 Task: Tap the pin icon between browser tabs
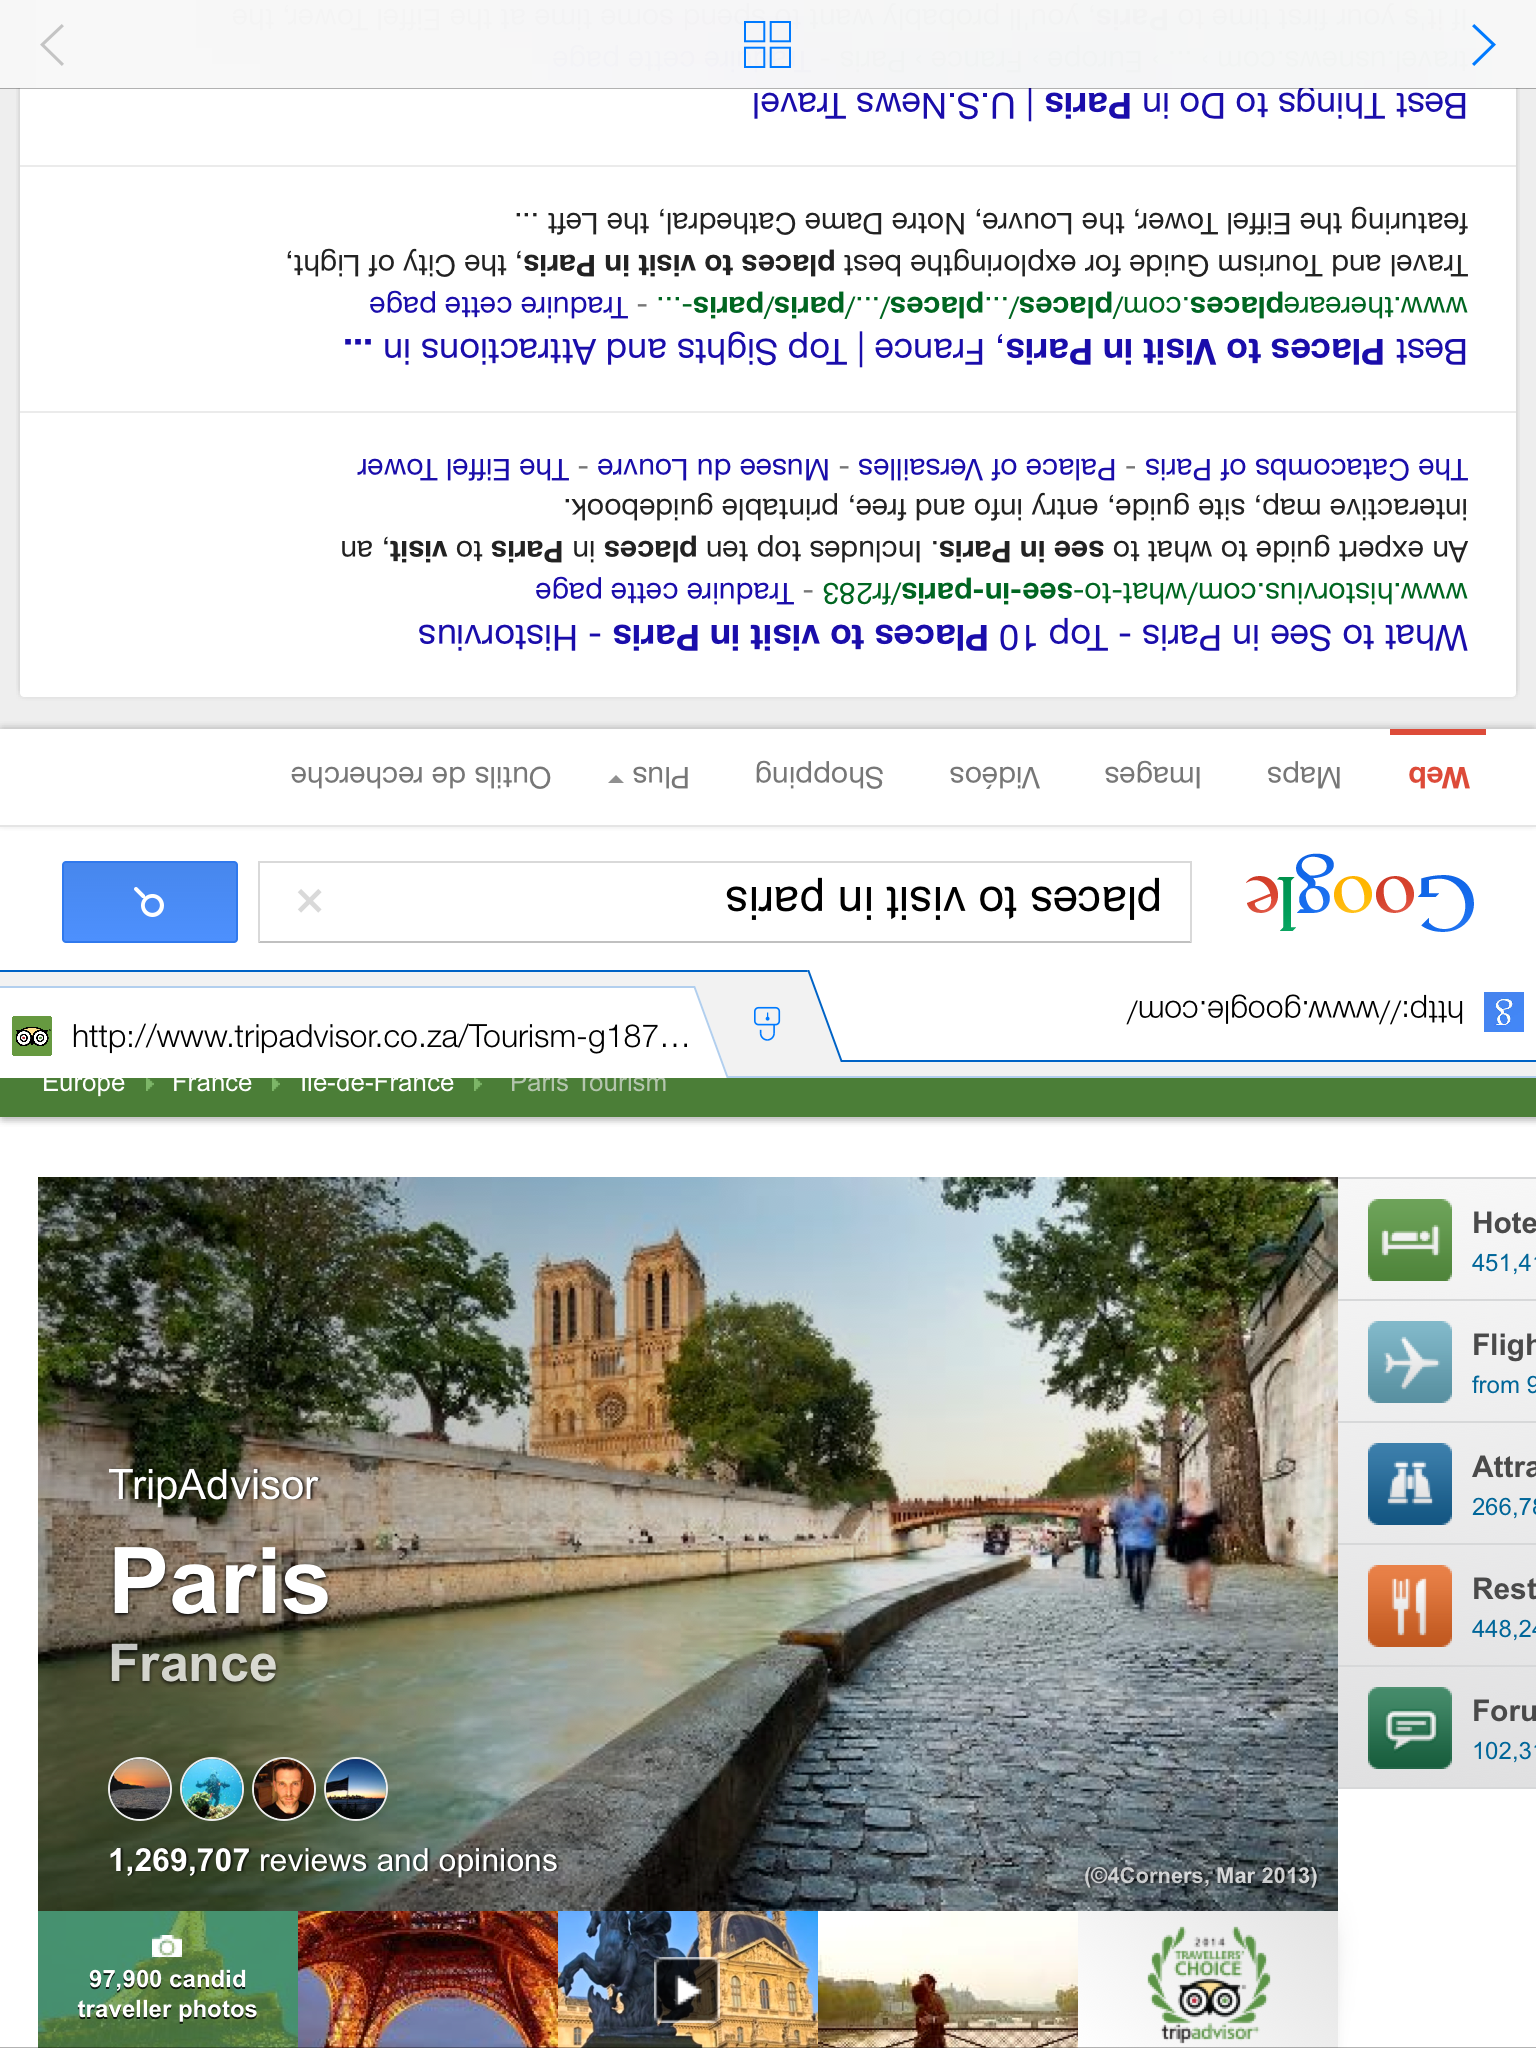766,1023
